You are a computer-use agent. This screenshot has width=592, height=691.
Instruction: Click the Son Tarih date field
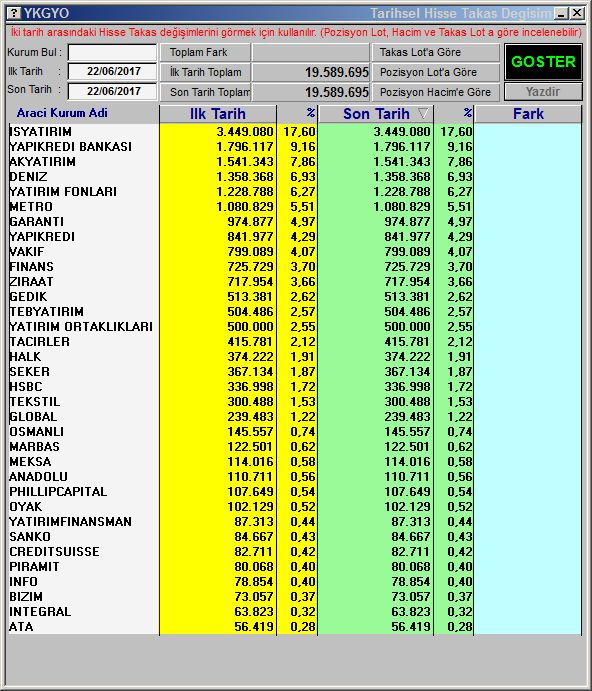112,91
